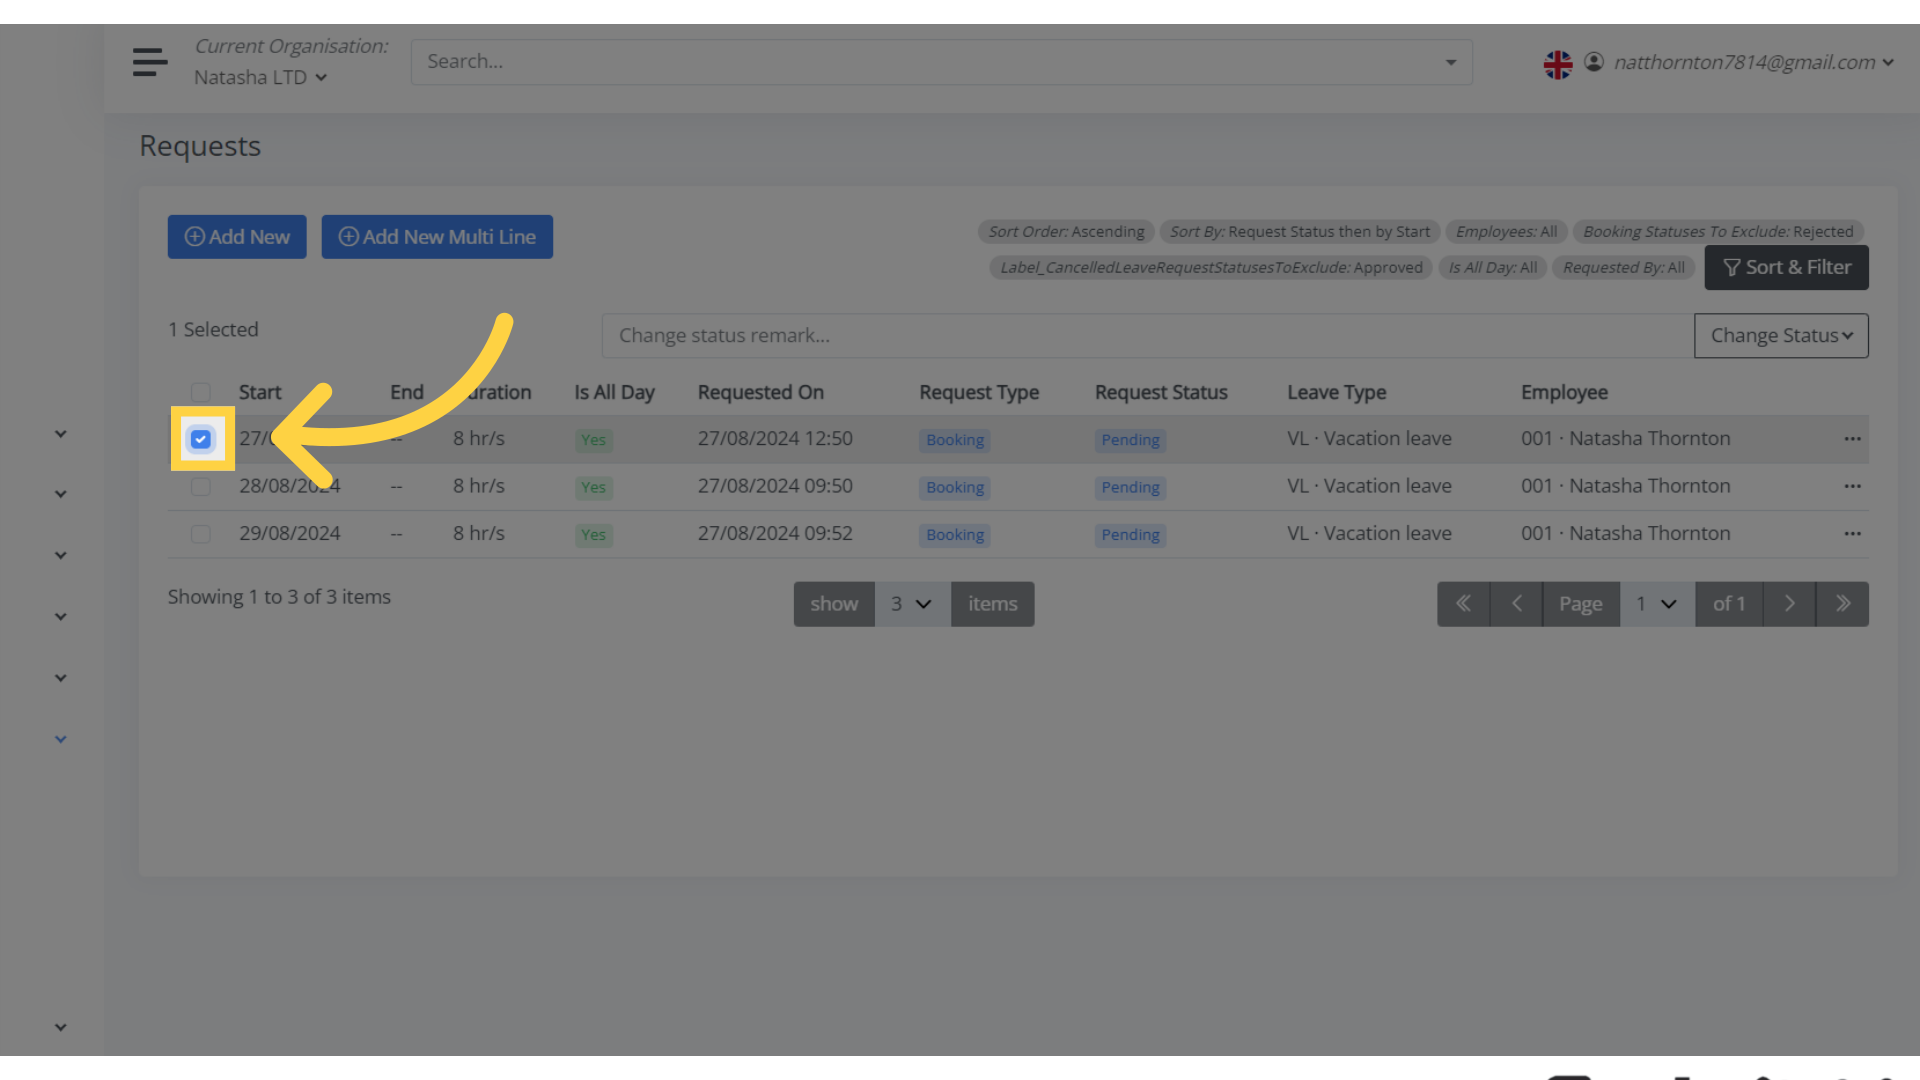The height and width of the screenshot is (1080, 1920).
Task: Select the 28/08/2024 request checkbox
Action: (200, 486)
